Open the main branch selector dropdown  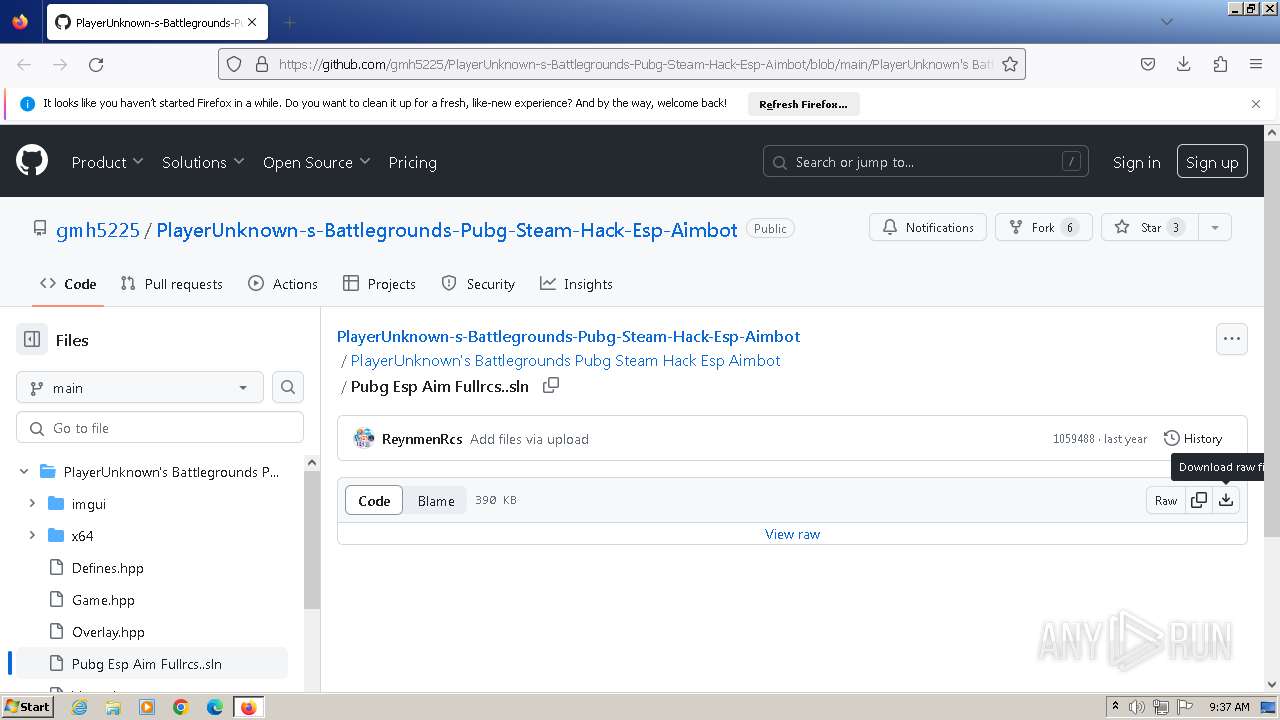pyautogui.click(x=140, y=388)
